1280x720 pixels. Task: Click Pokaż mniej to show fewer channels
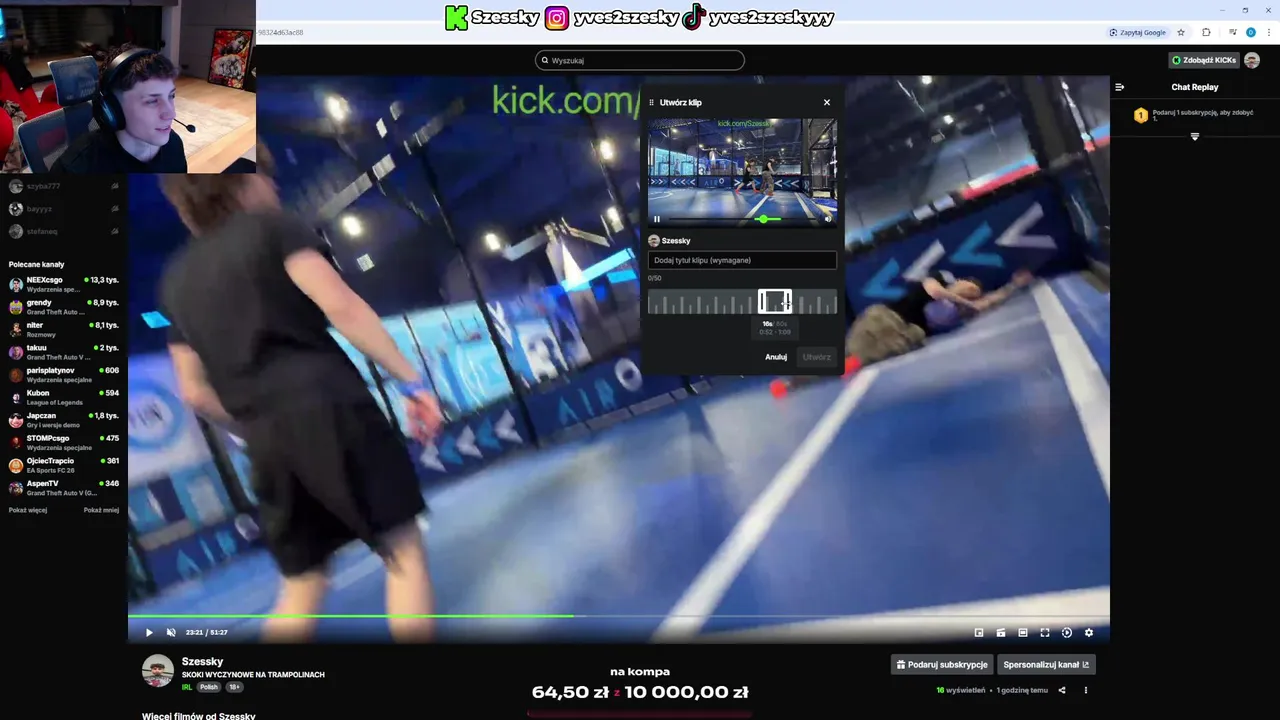coord(101,510)
